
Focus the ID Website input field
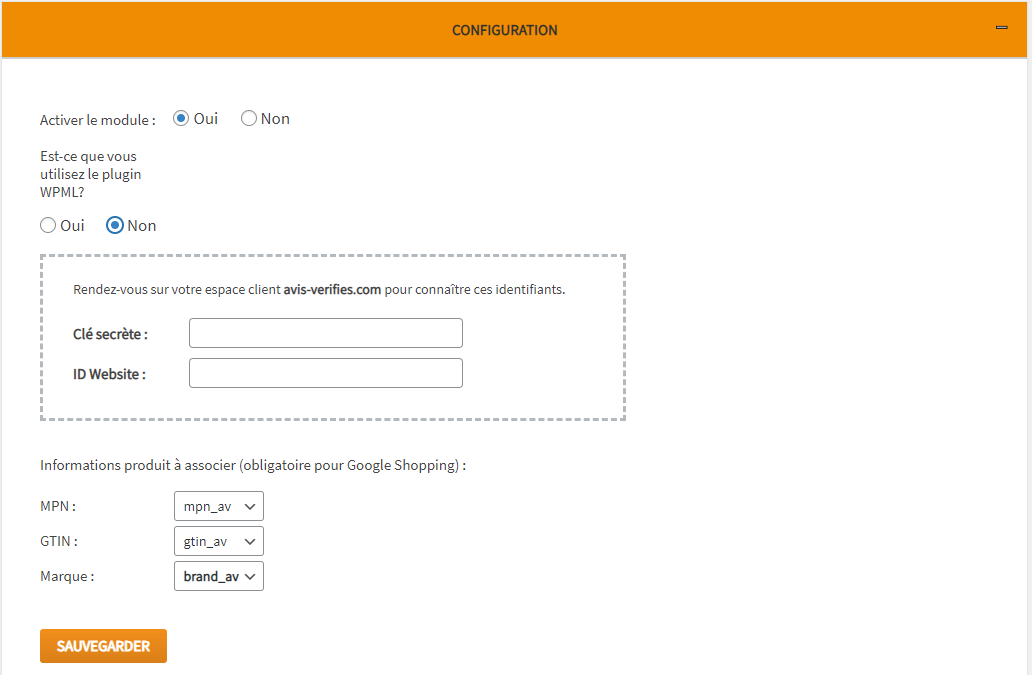pos(325,373)
